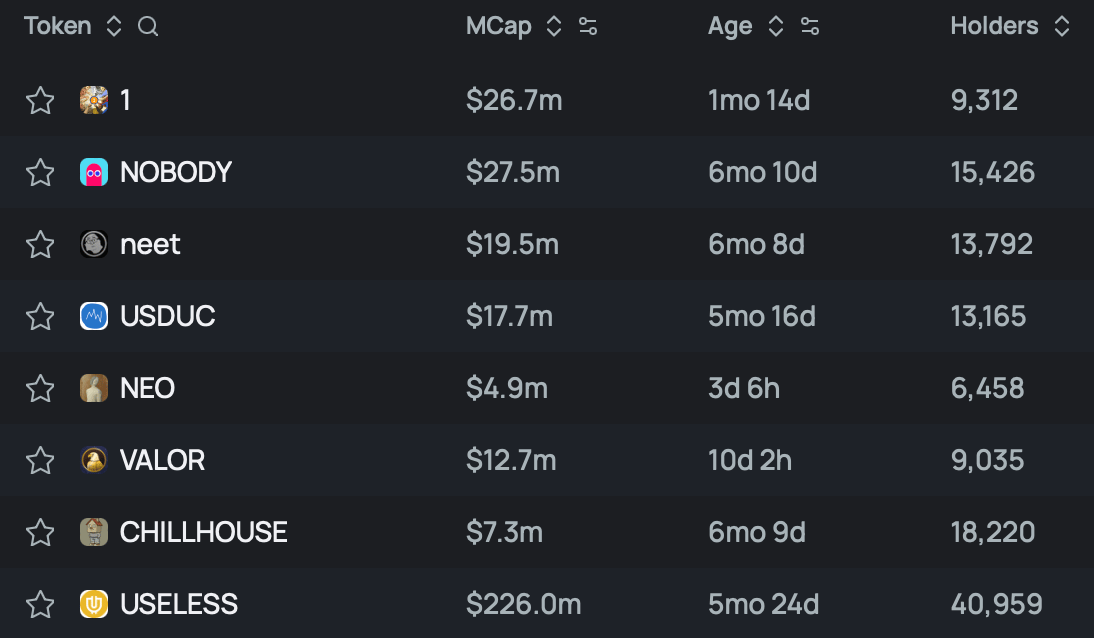Viewport: 1094px width, 638px height.
Task: Click the USELESS token logo
Action: pos(94,604)
